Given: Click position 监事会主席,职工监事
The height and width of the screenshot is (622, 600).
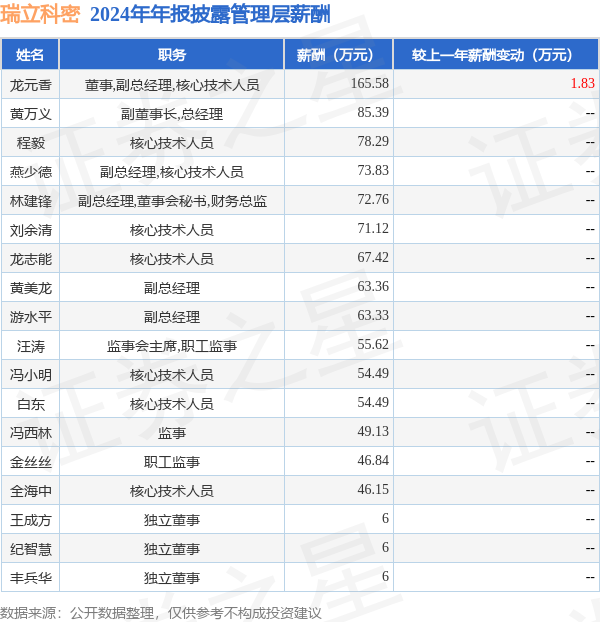Looking at the screenshot, I should 172,346.
